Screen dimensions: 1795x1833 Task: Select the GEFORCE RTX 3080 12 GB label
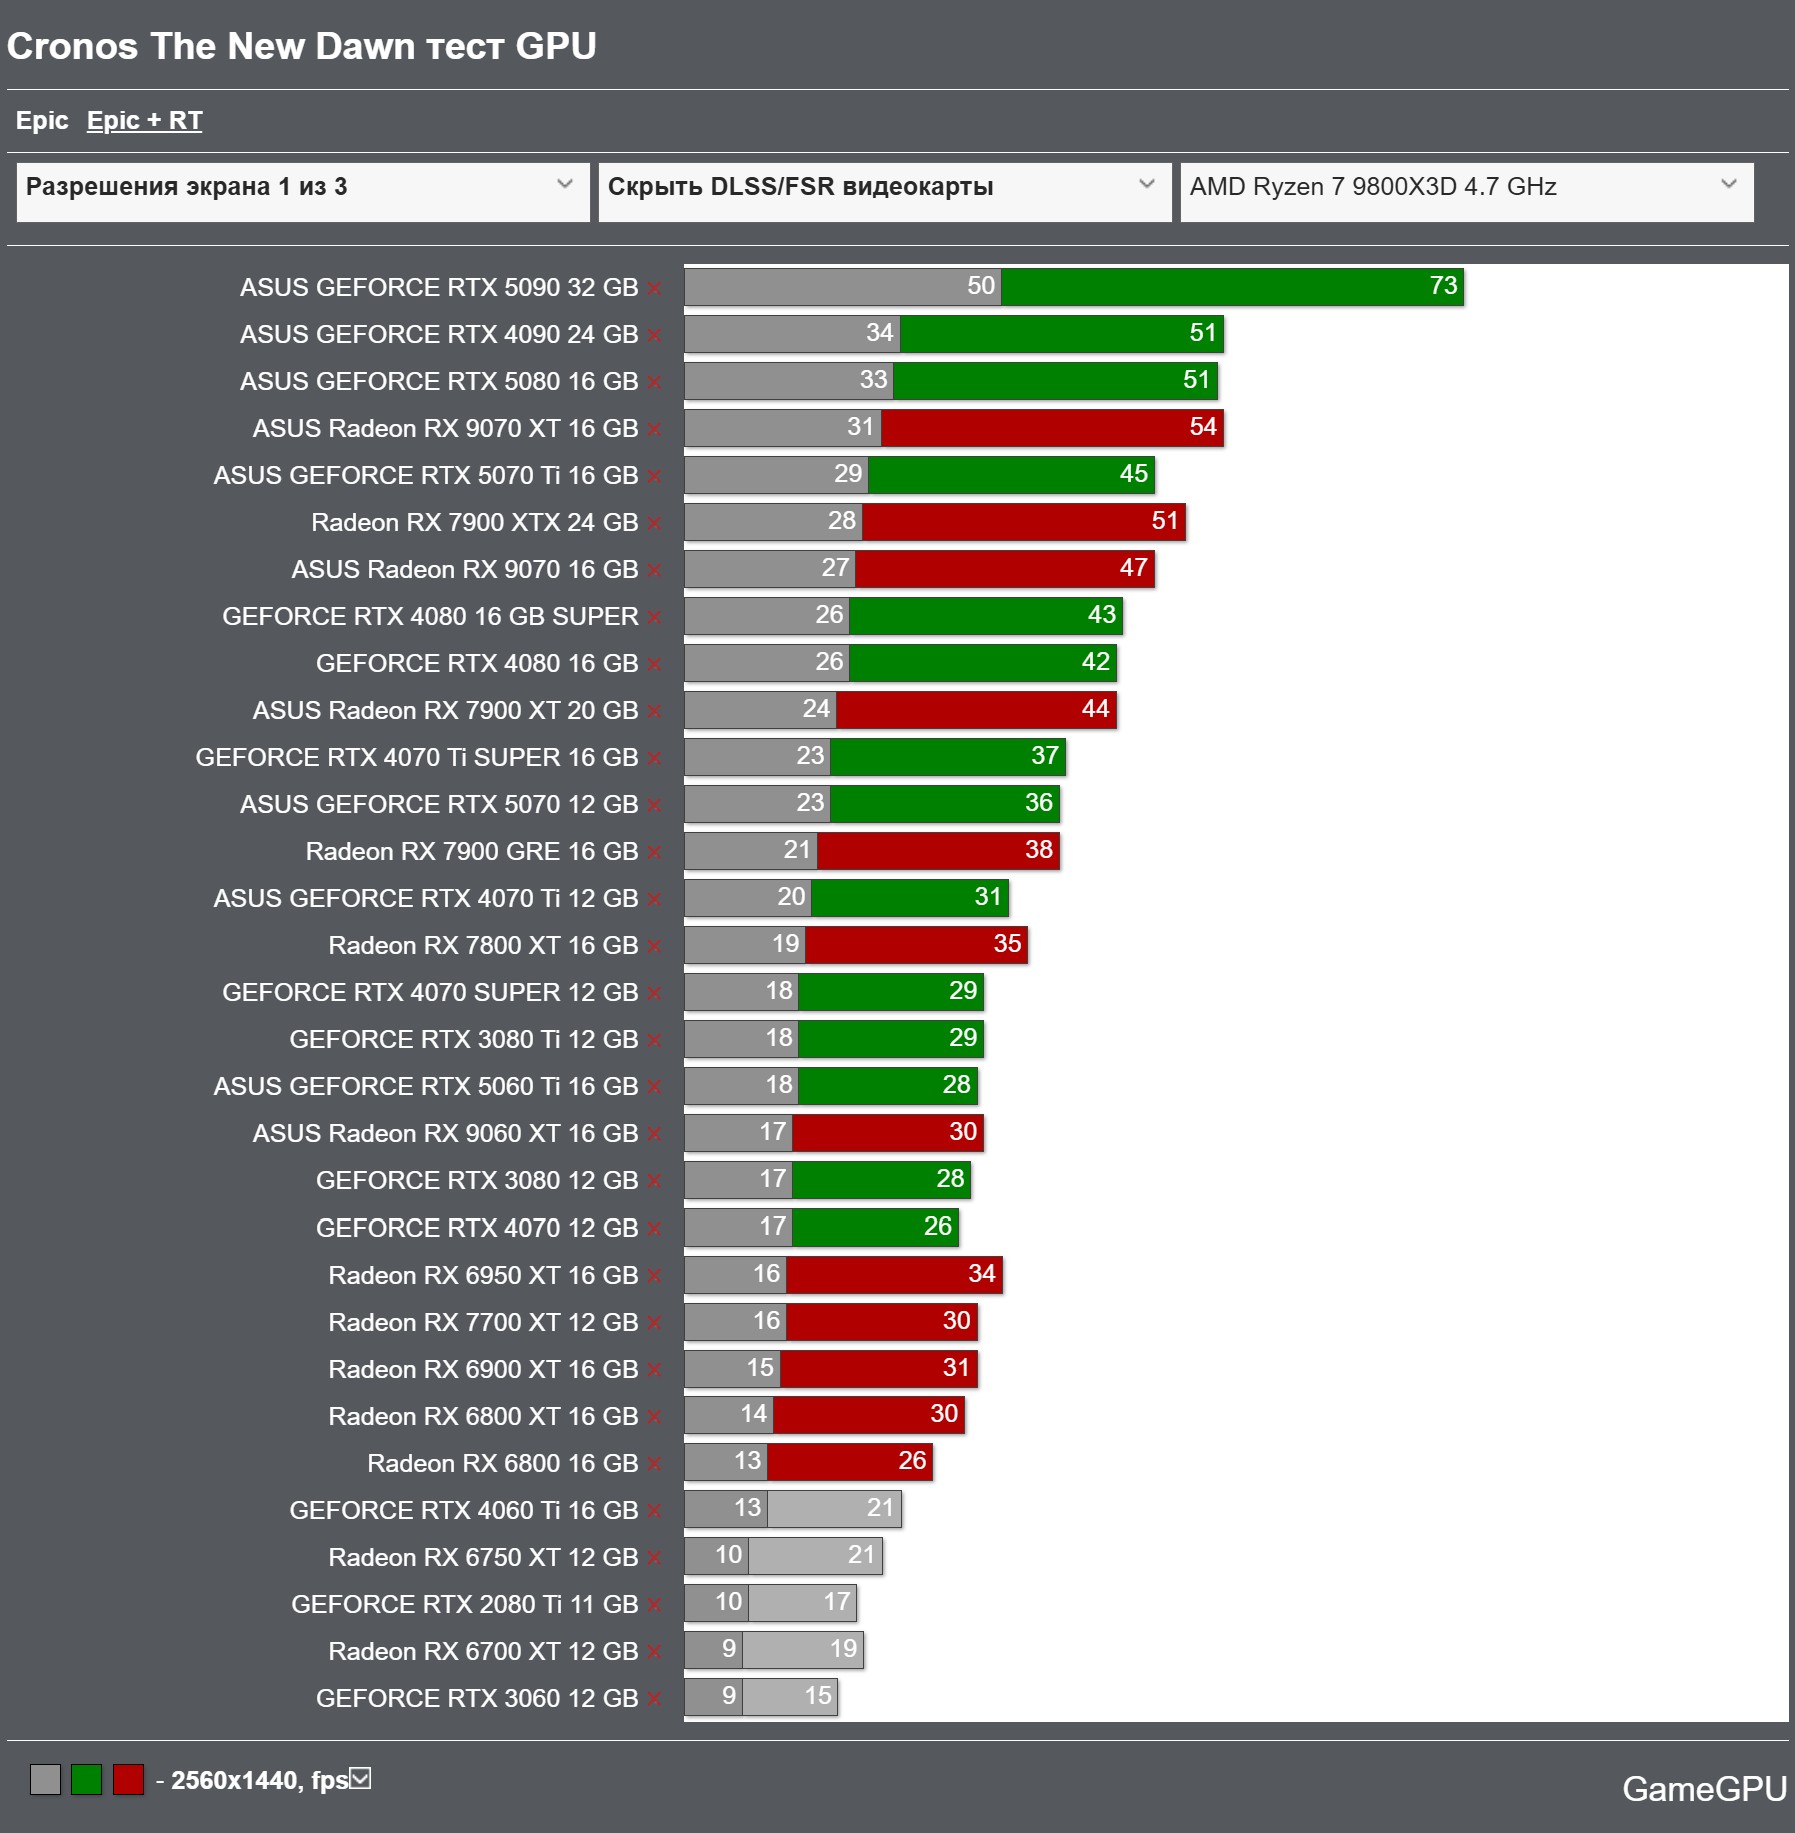(477, 1181)
